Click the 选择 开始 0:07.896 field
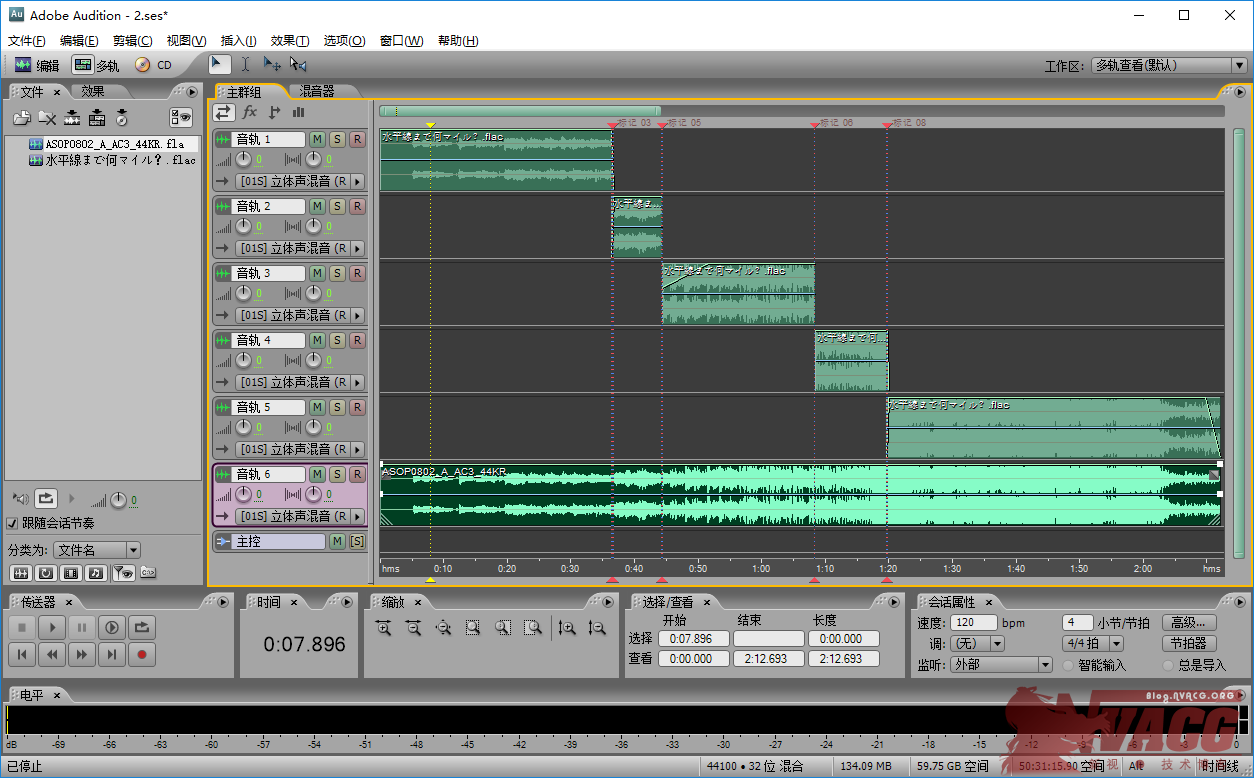The width and height of the screenshot is (1254, 778). [693, 638]
